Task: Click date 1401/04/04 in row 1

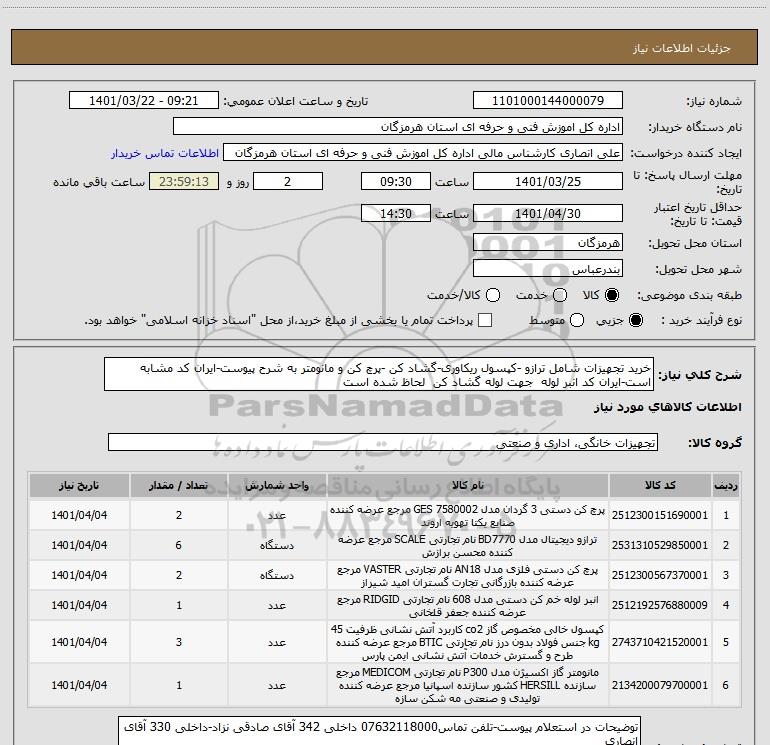Action: coord(79,515)
